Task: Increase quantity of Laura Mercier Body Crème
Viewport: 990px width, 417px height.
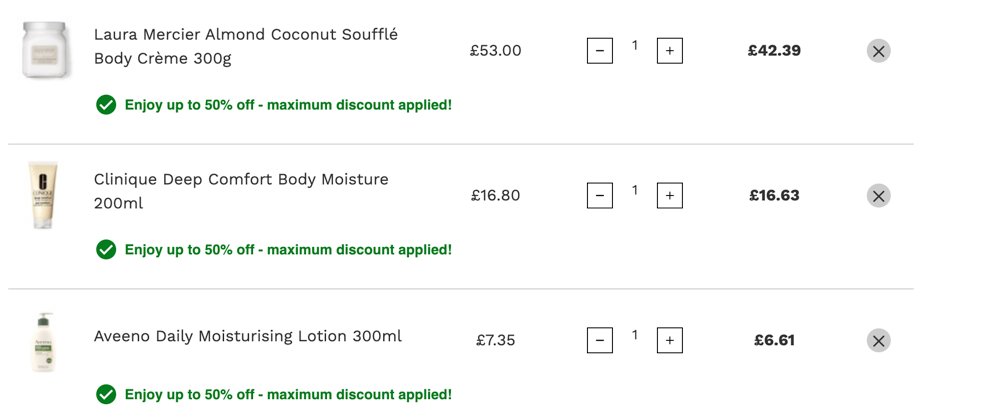Action: click(669, 51)
